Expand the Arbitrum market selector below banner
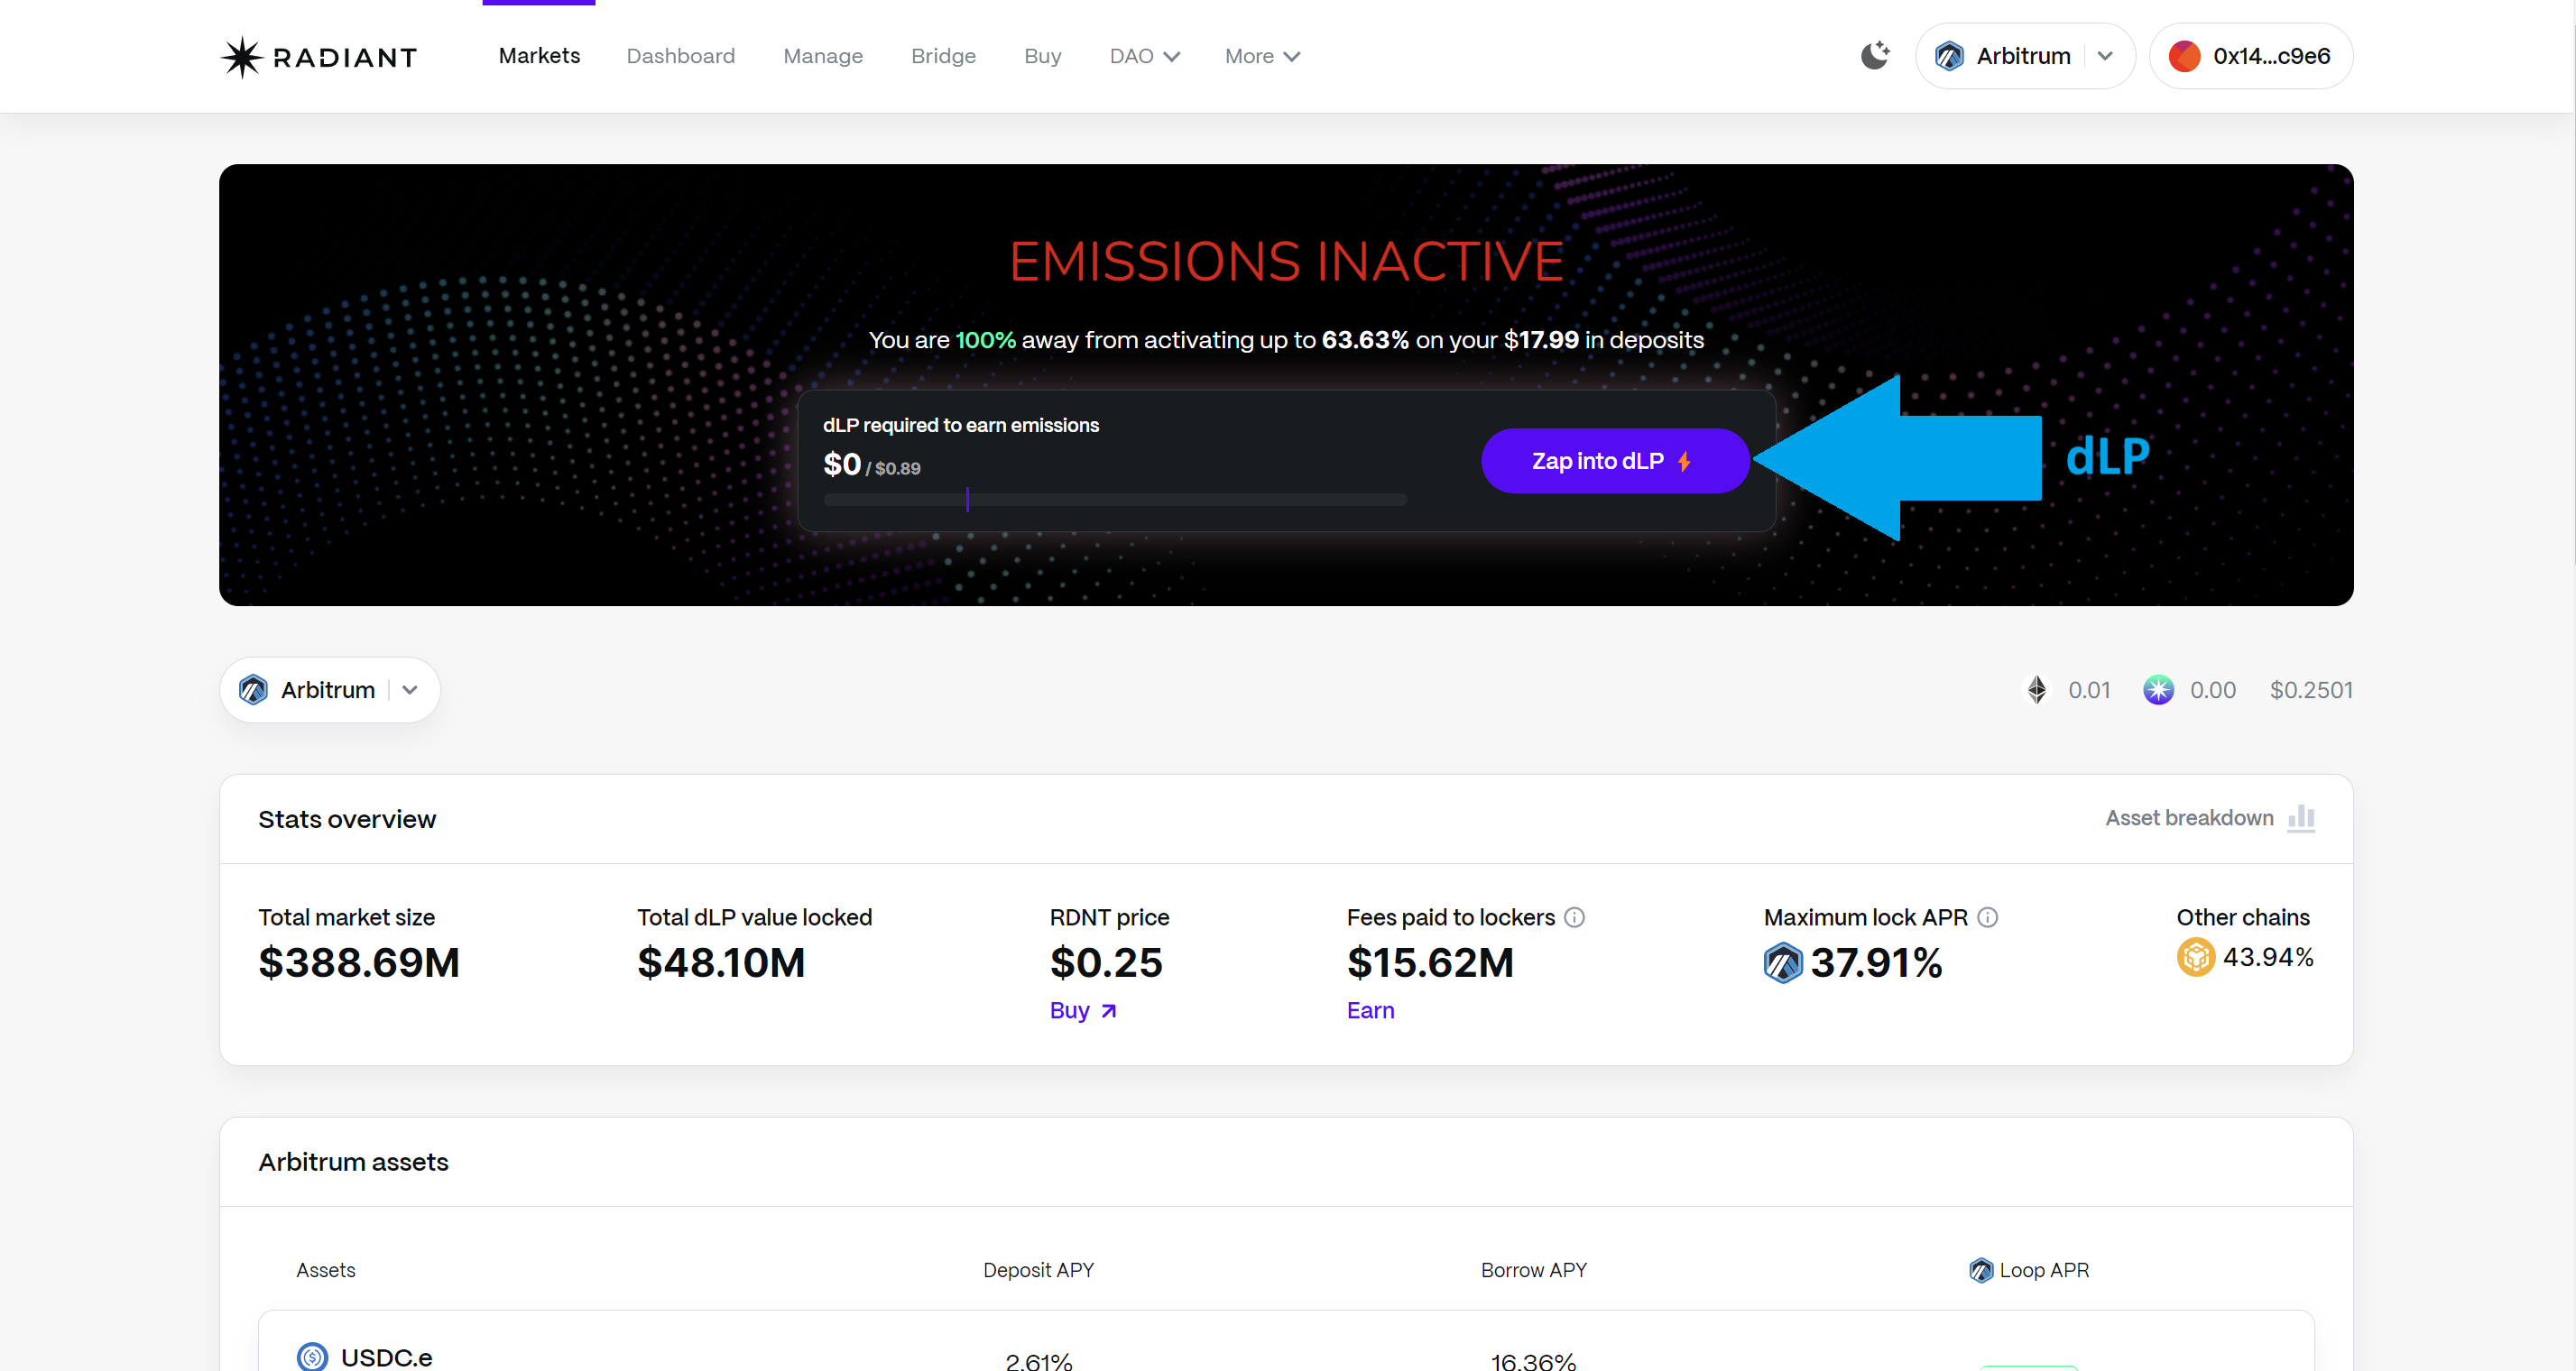Viewport: 2576px width, 1371px height. [409, 690]
